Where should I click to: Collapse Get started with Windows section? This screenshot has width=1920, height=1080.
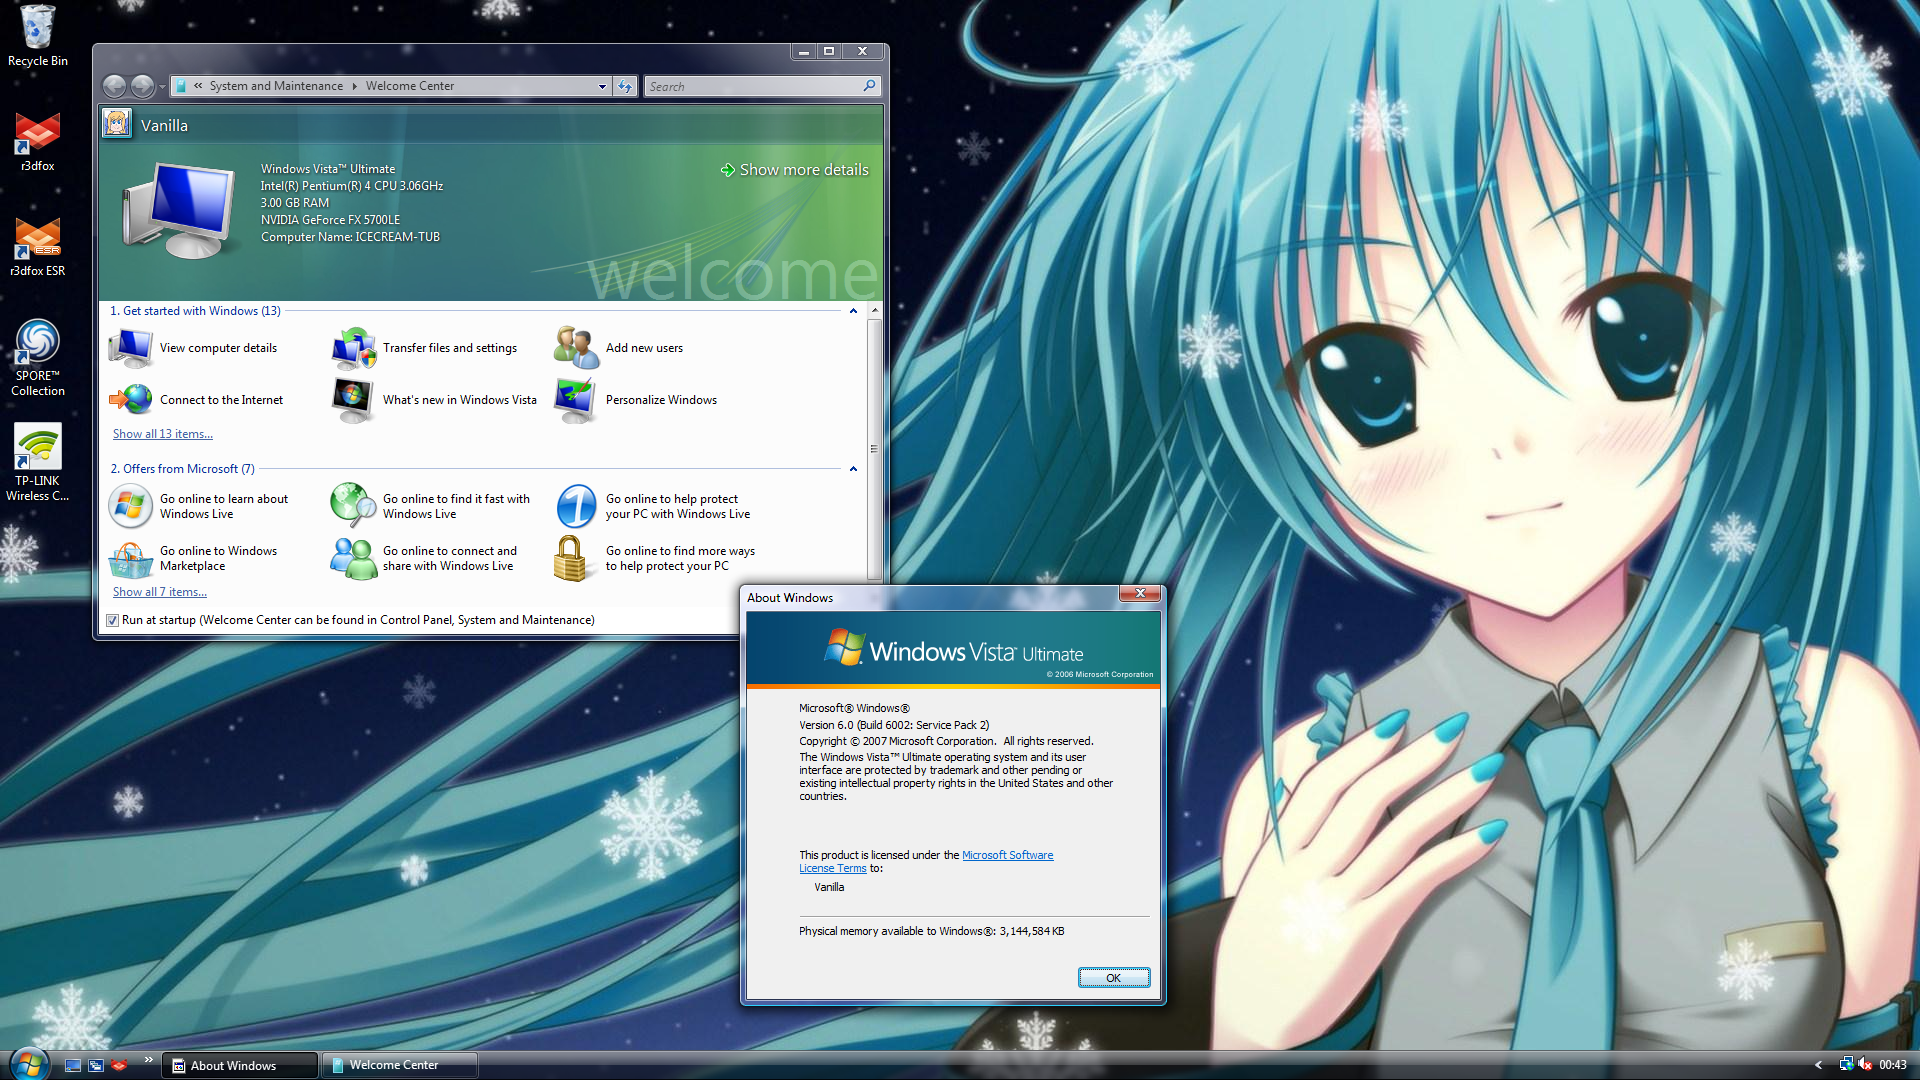click(x=853, y=311)
